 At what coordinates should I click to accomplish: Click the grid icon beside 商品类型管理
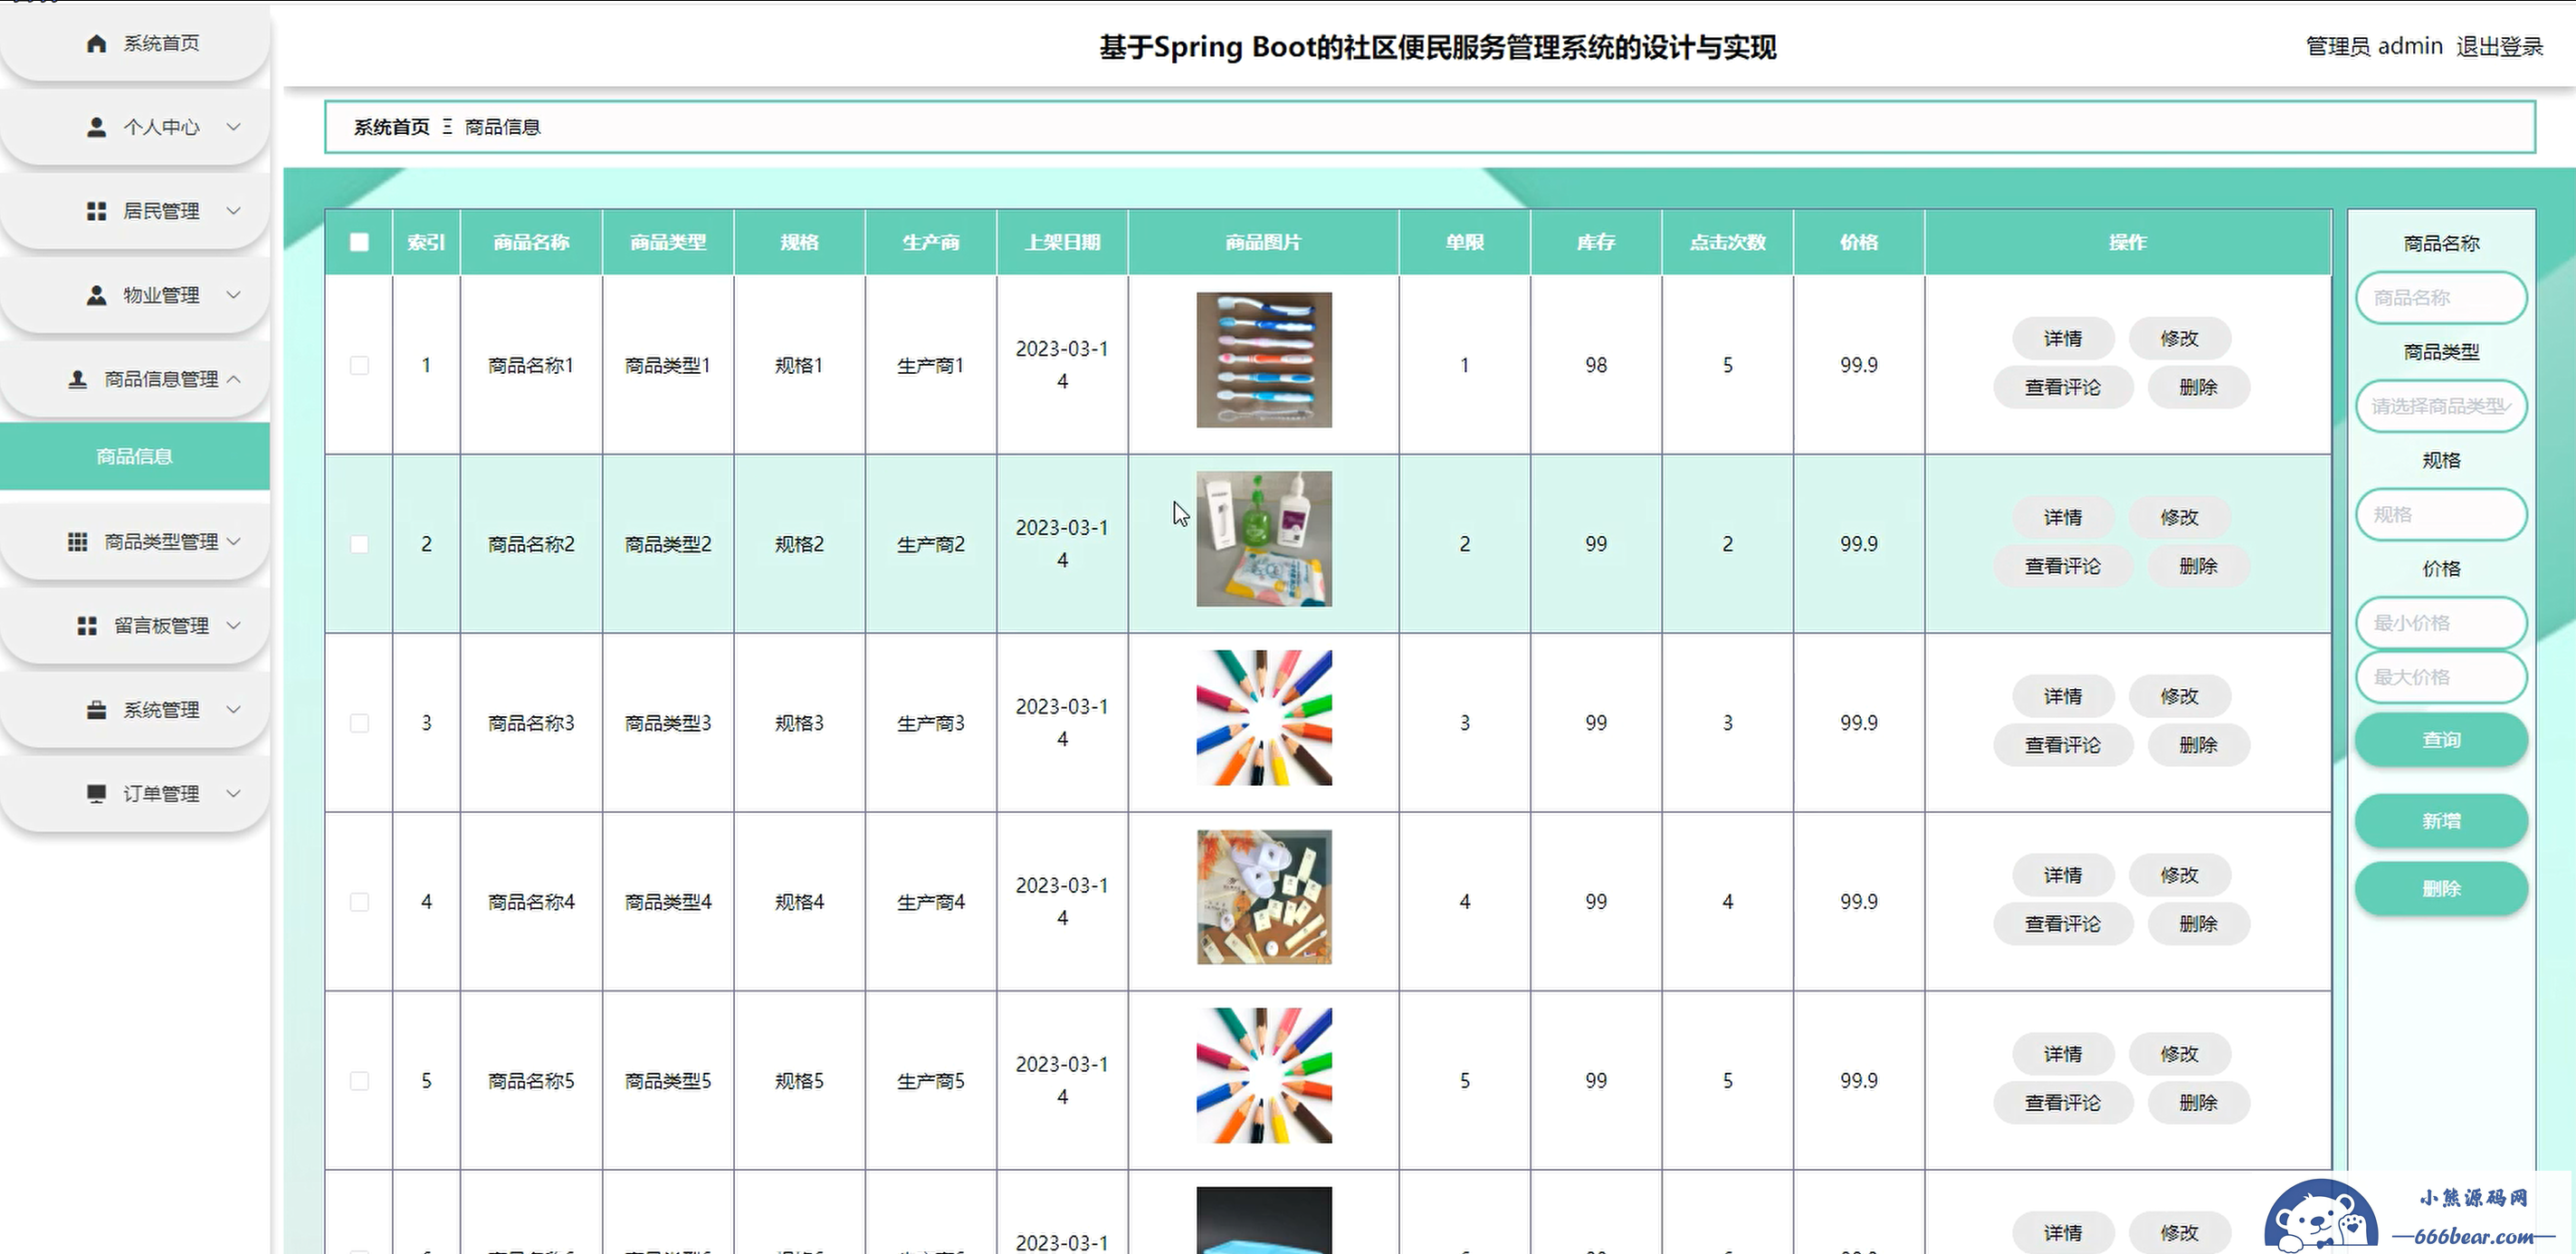(77, 541)
